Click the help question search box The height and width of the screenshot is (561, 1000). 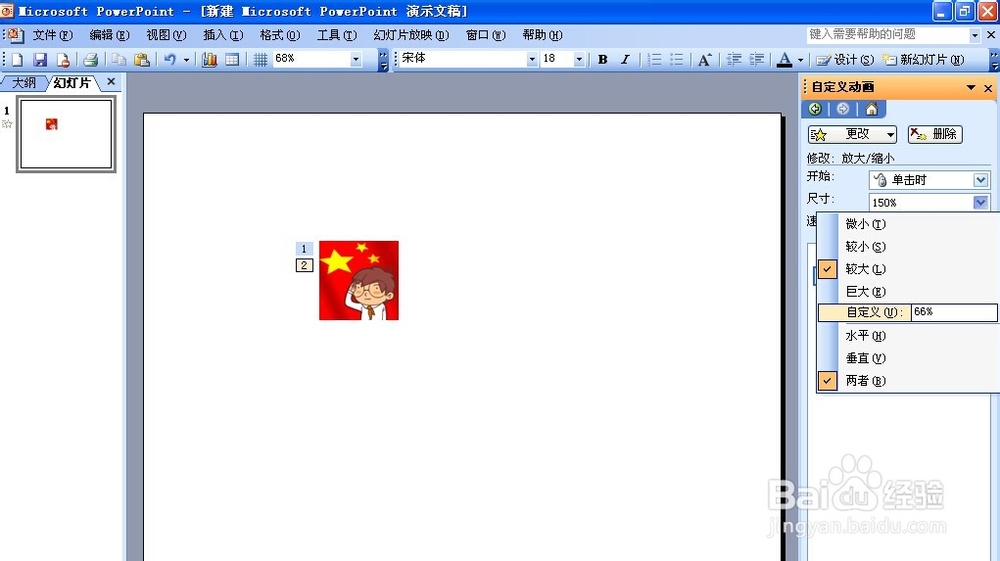click(888, 35)
